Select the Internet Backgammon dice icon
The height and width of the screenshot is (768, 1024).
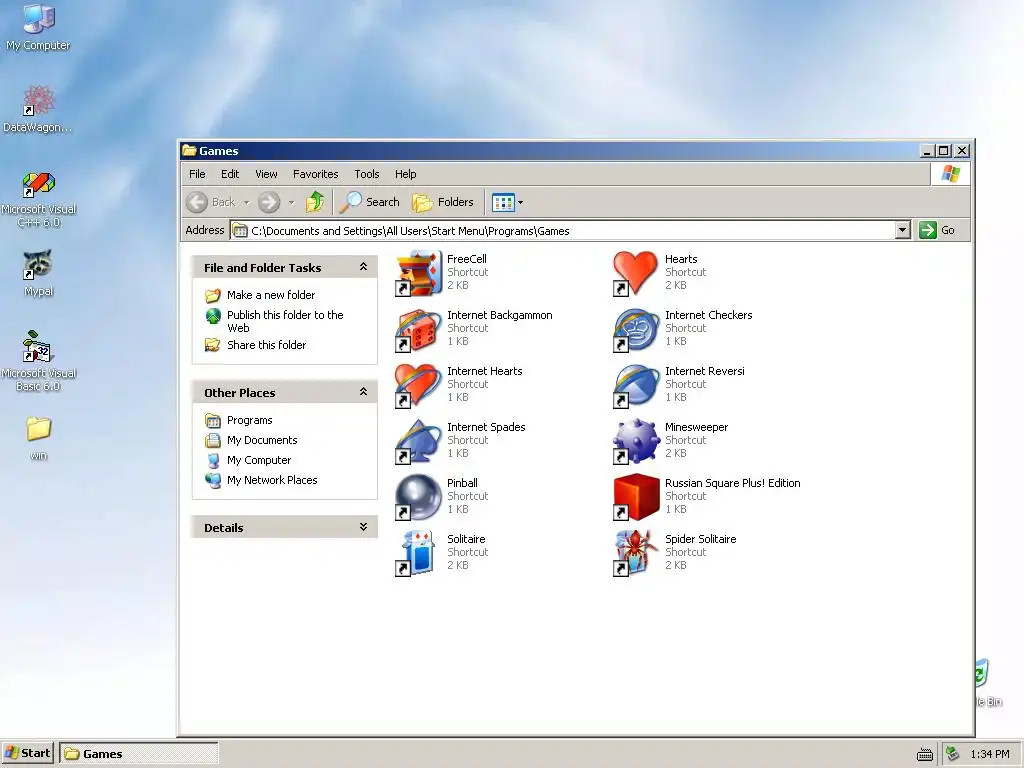point(419,329)
